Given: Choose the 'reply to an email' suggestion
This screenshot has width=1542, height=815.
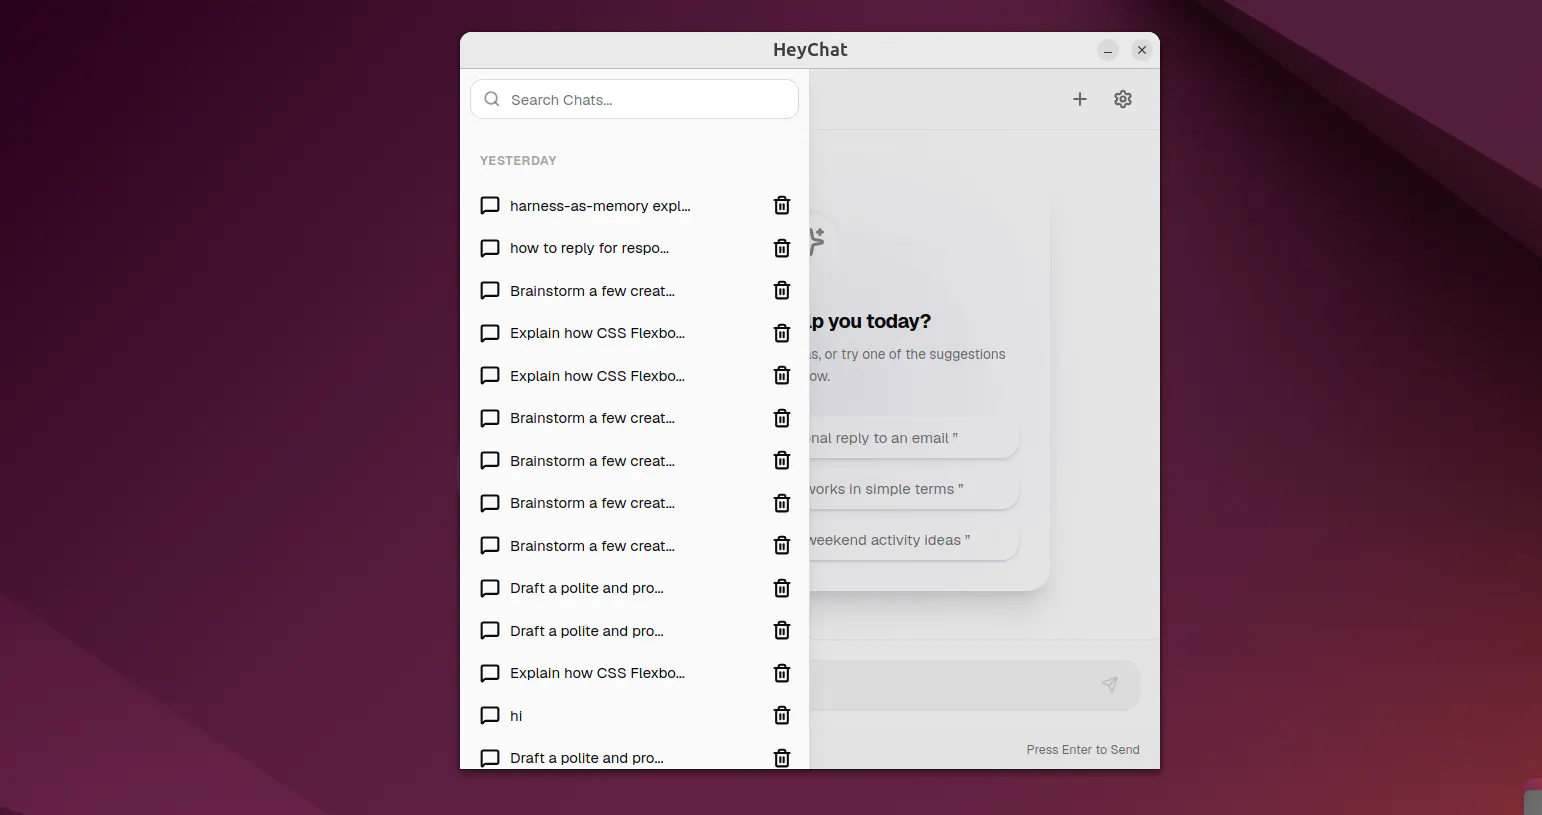Looking at the screenshot, I should (914, 438).
